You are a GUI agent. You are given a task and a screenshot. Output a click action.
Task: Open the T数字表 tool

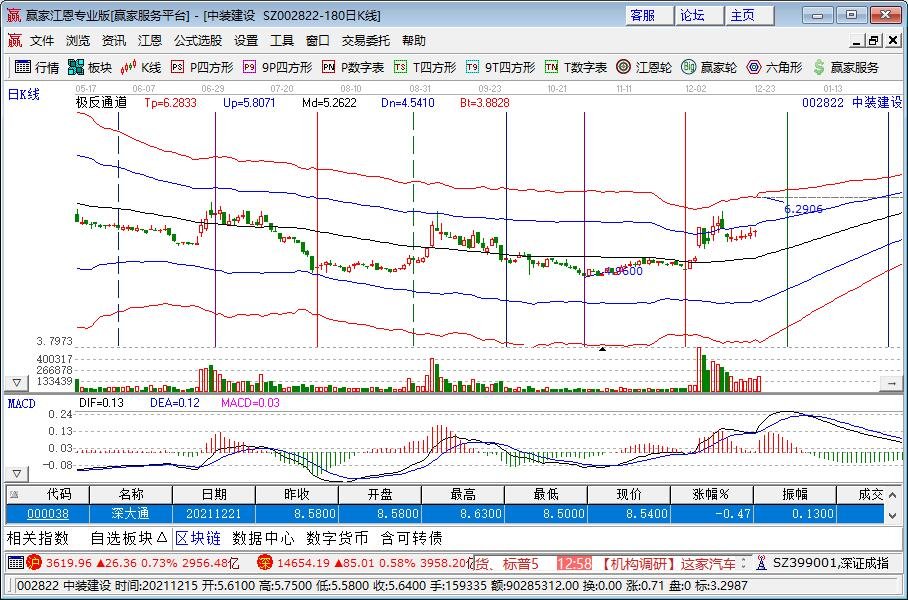(576, 67)
